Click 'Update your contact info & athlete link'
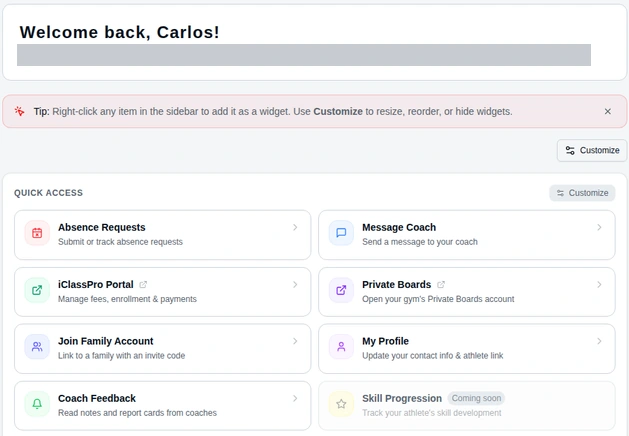Viewport: 629px width, 436px height. [432, 356]
